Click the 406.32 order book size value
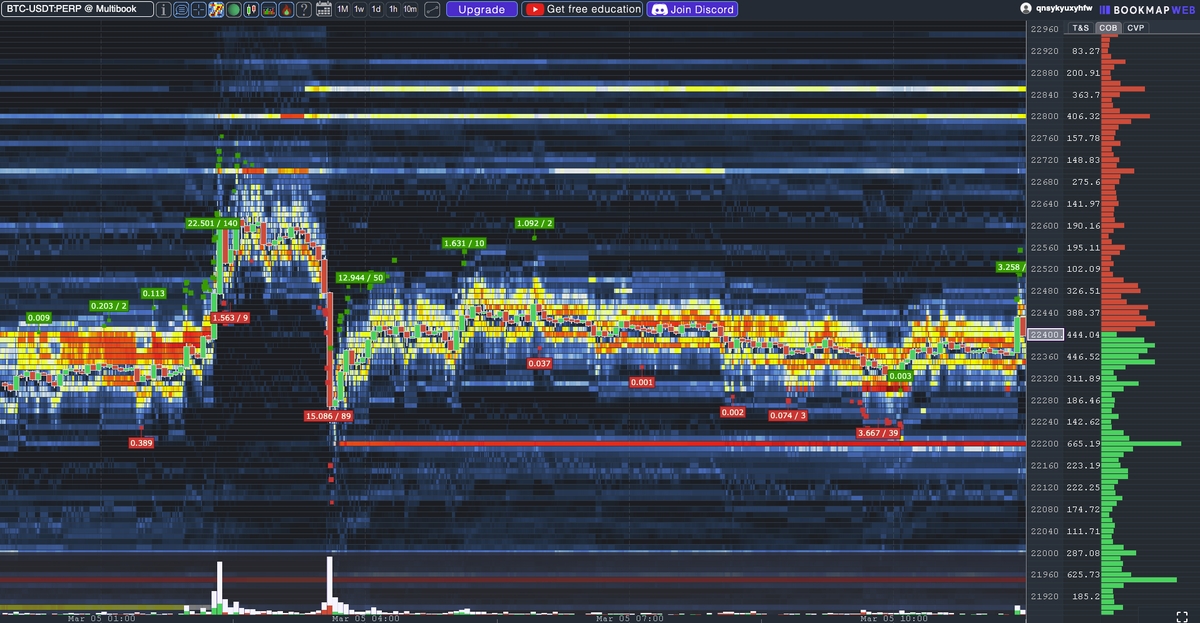 click(x=1084, y=116)
